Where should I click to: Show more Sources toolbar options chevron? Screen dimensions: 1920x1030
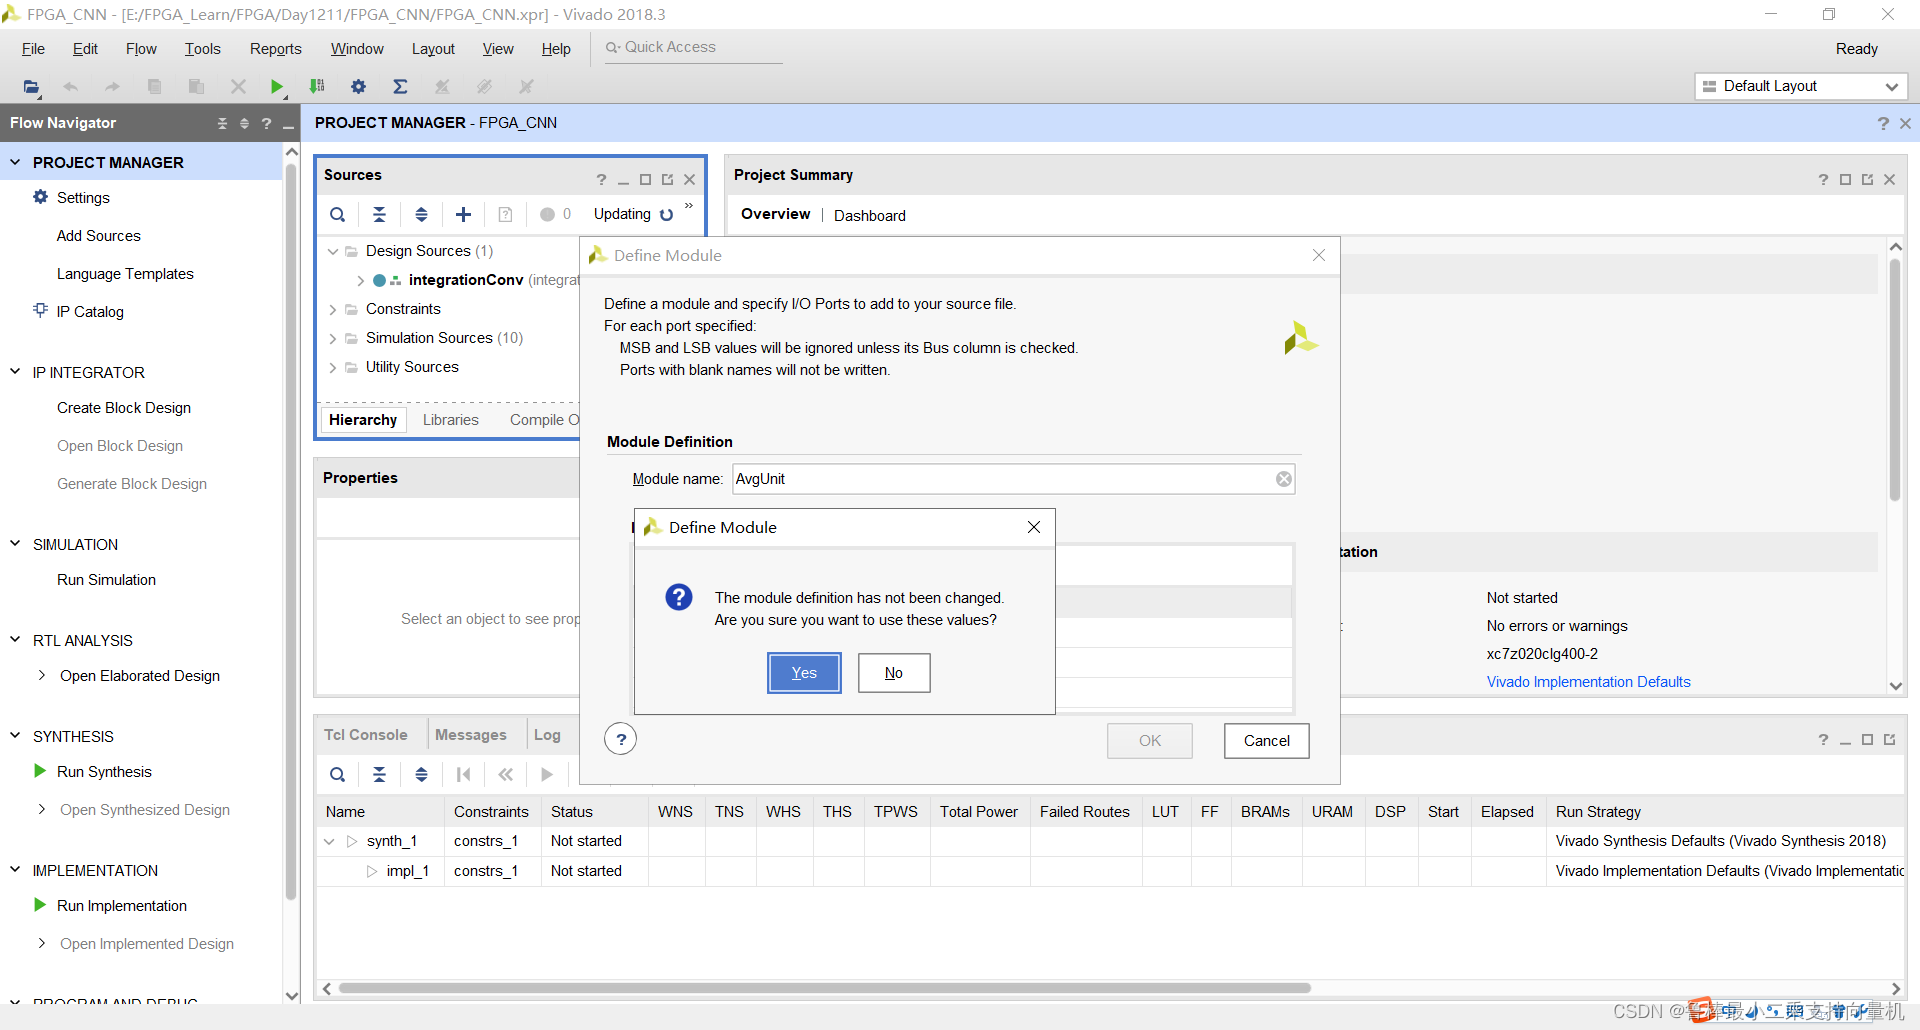point(689,206)
